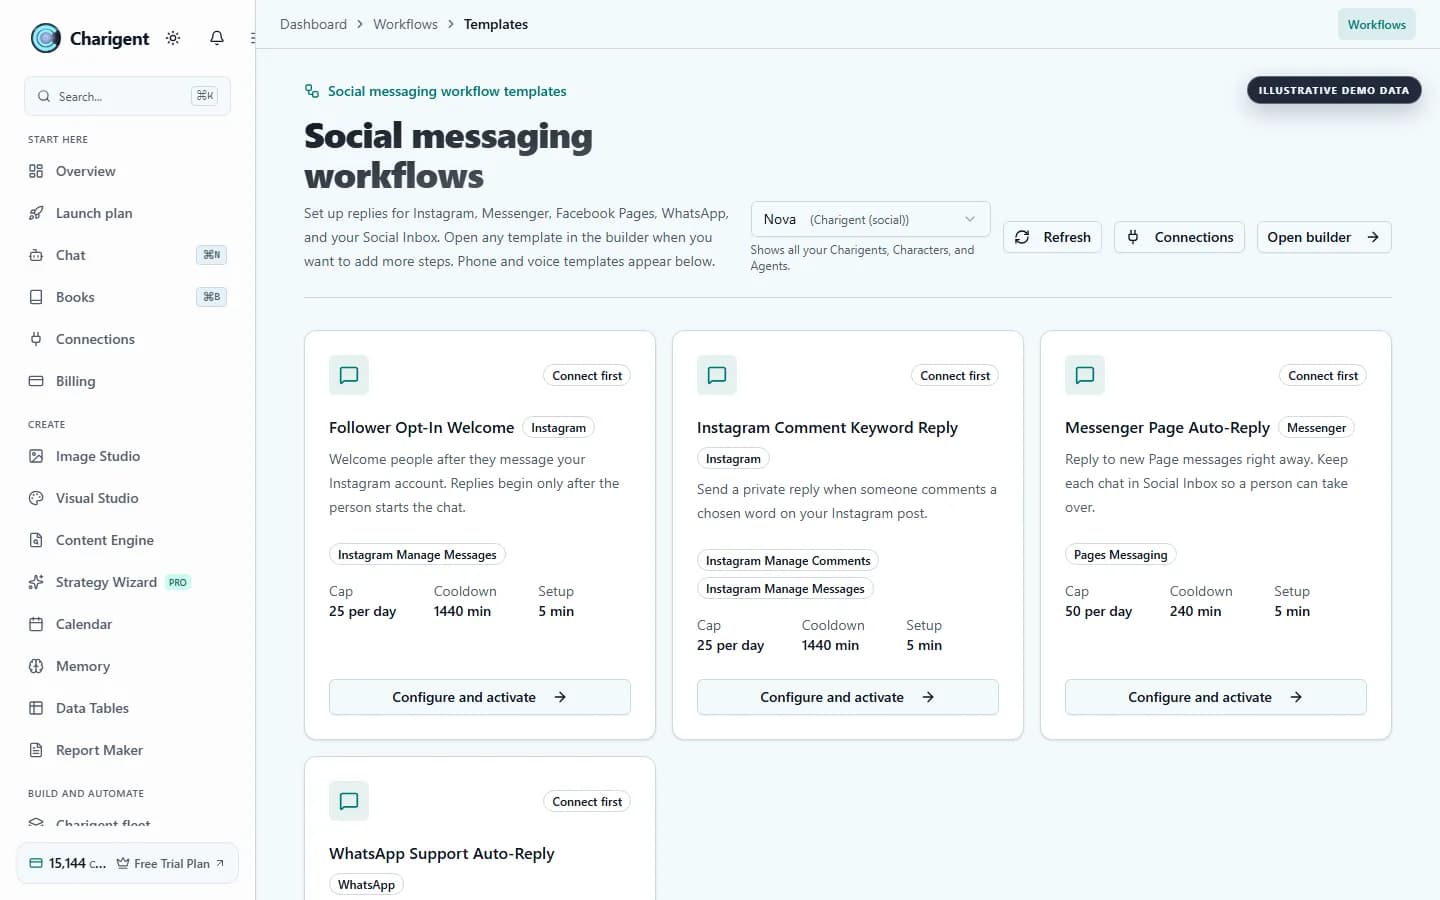Click the Messenger Page Auto-Reply chat icon

click(x=1085, y=375)
